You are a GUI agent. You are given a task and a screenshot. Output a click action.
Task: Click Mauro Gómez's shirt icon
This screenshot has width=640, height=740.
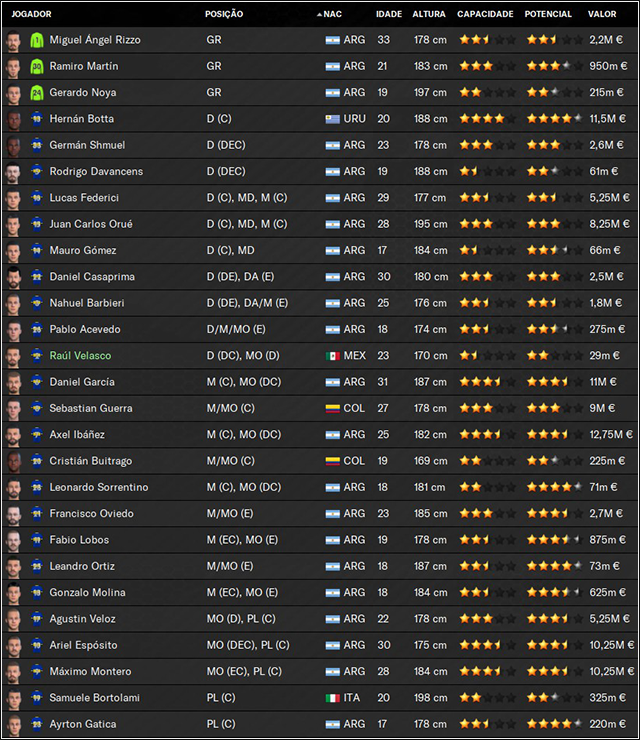pos(37,251)
